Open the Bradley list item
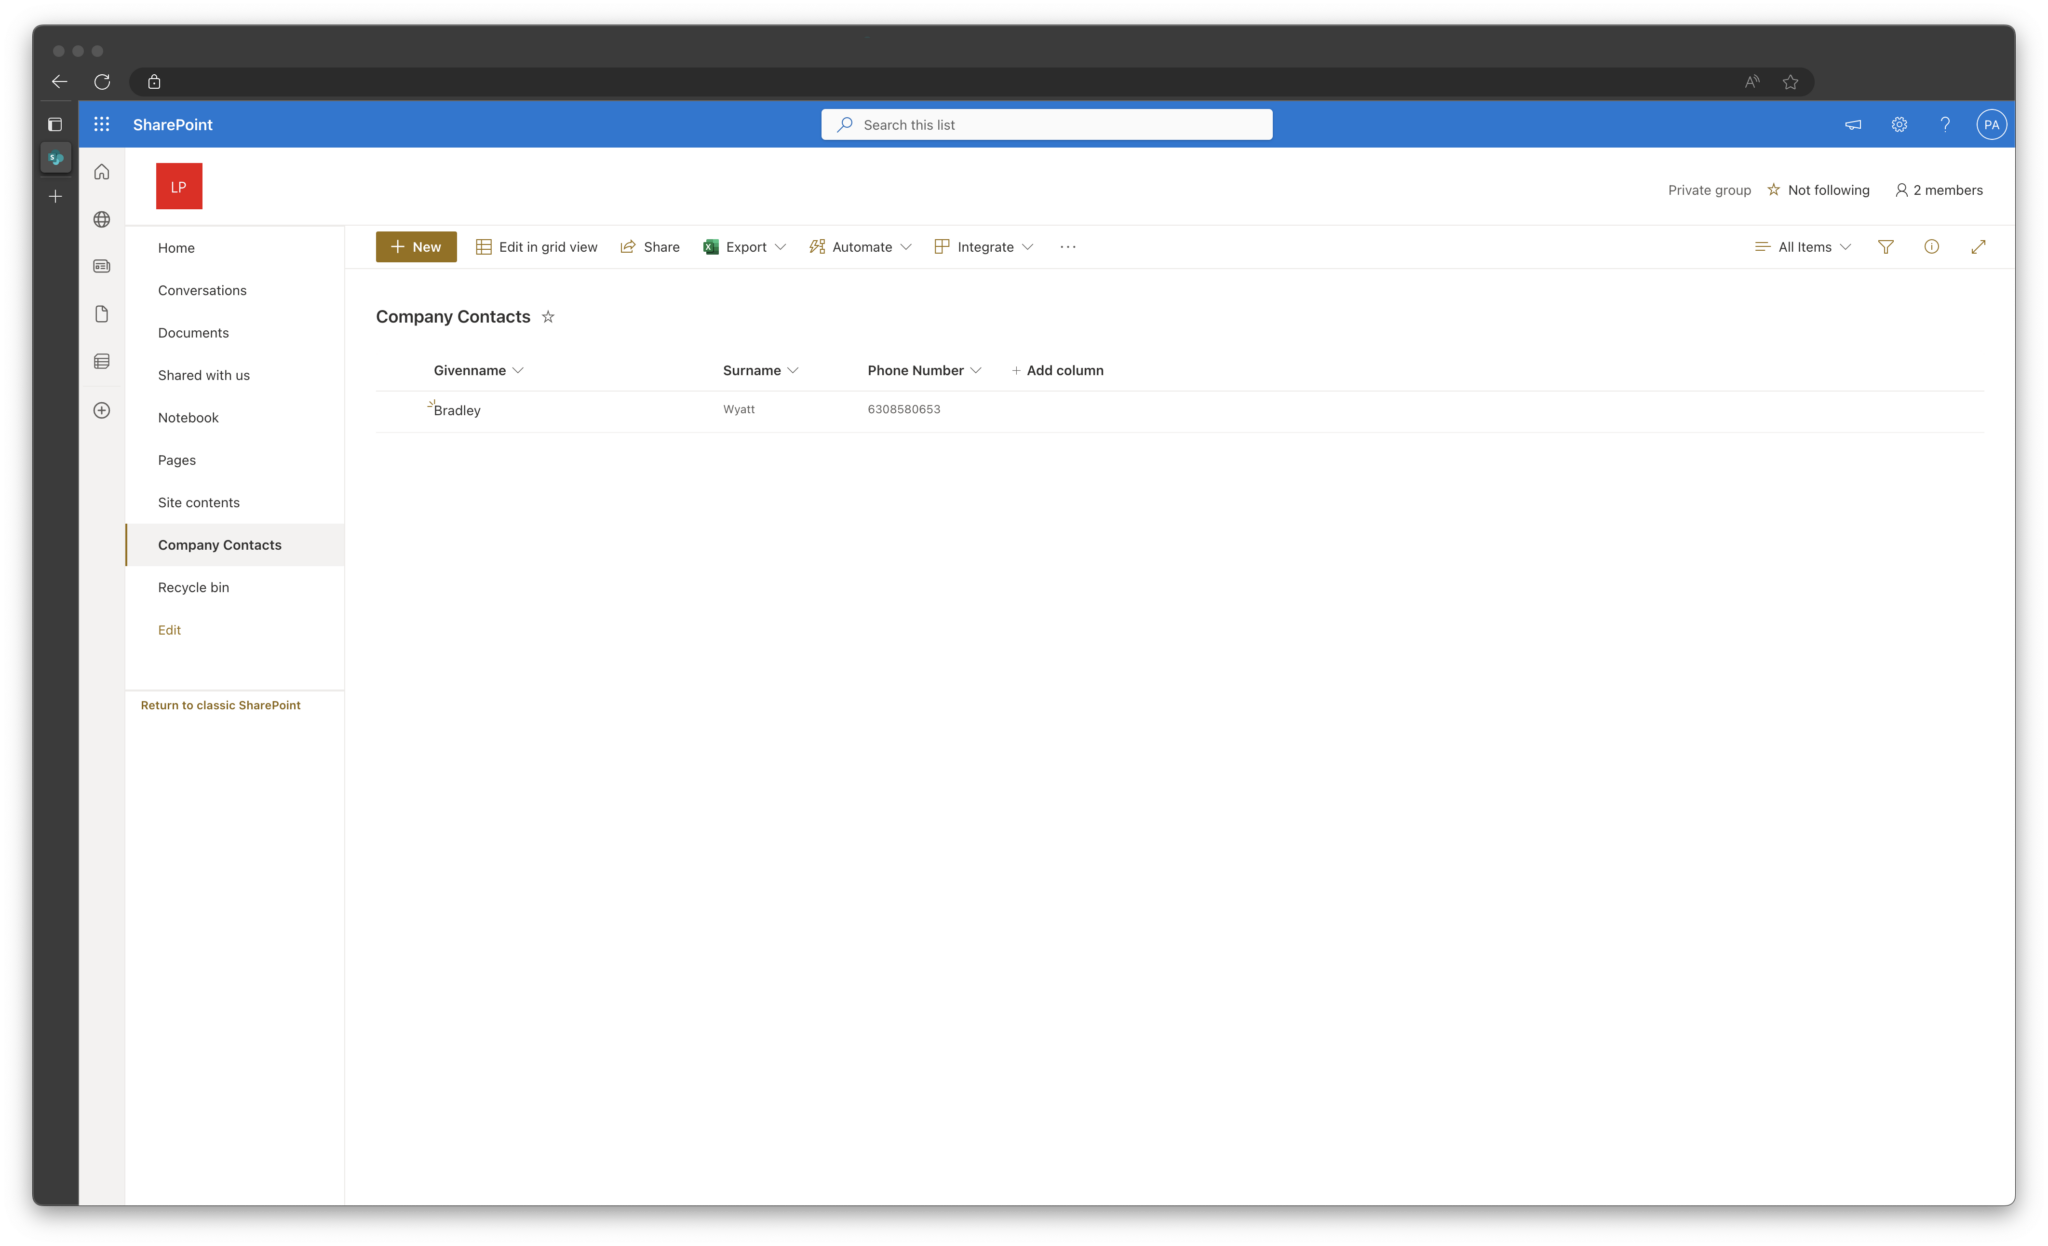 pos(457,410)
